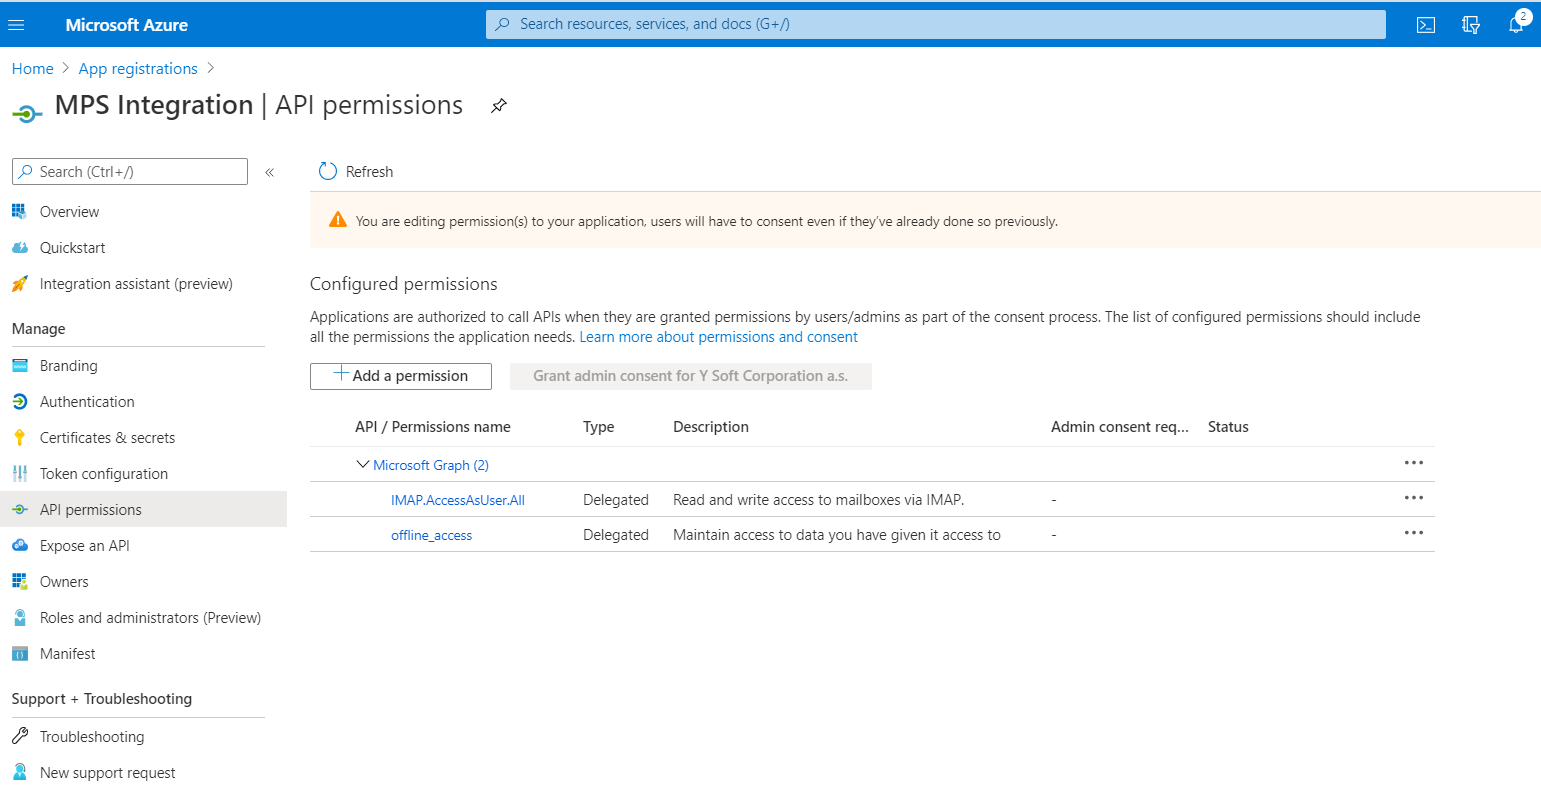This screenshot has width=1541, height=809.
Task: Open the Manifest sidebar item
Action: pos(67,654)
